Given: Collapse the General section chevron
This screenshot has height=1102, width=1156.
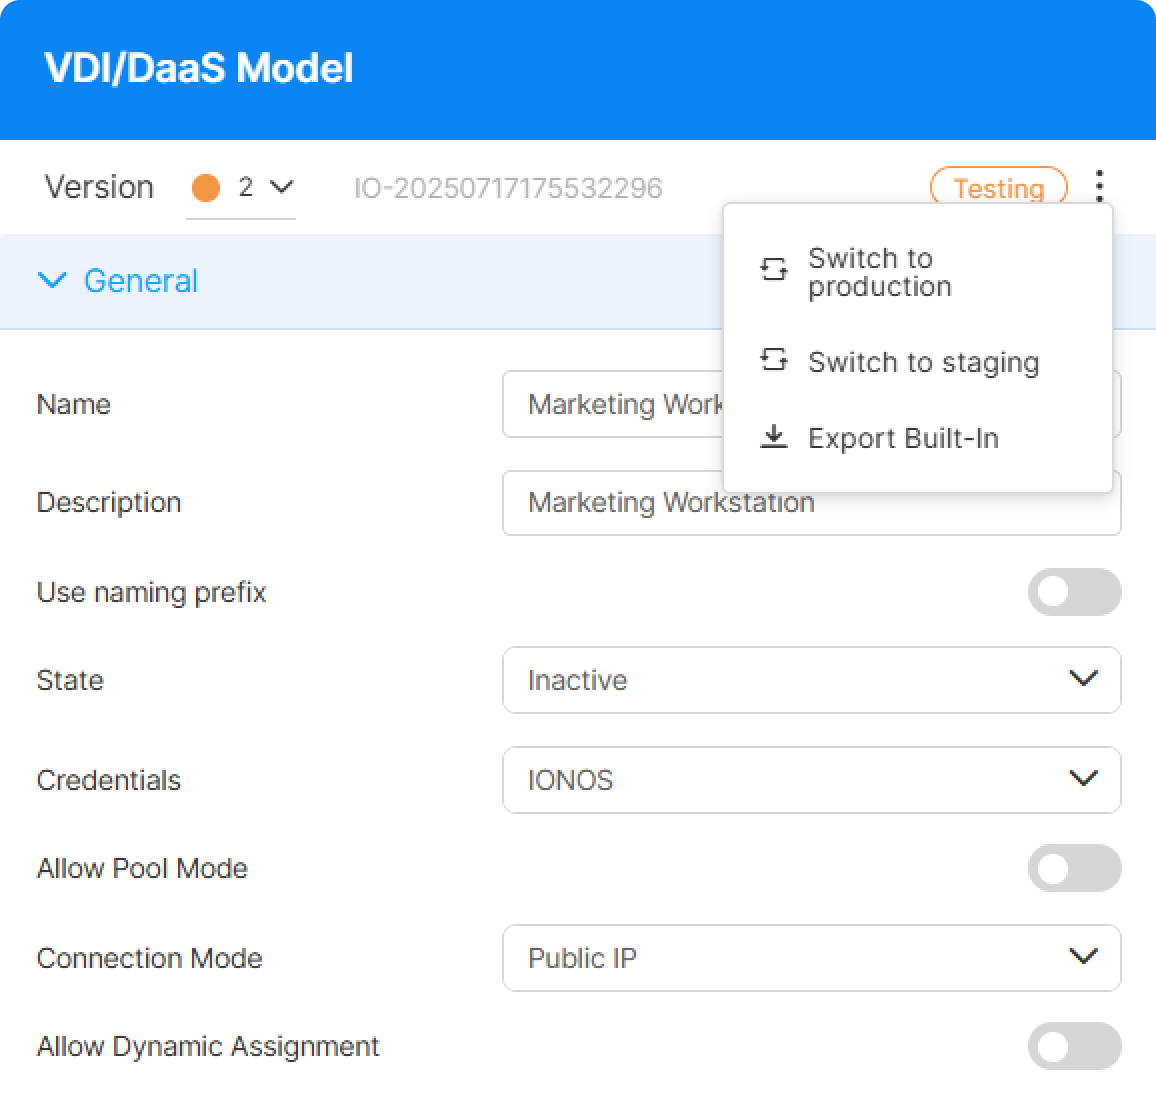Looking at the screenshot, I should 52,281.
